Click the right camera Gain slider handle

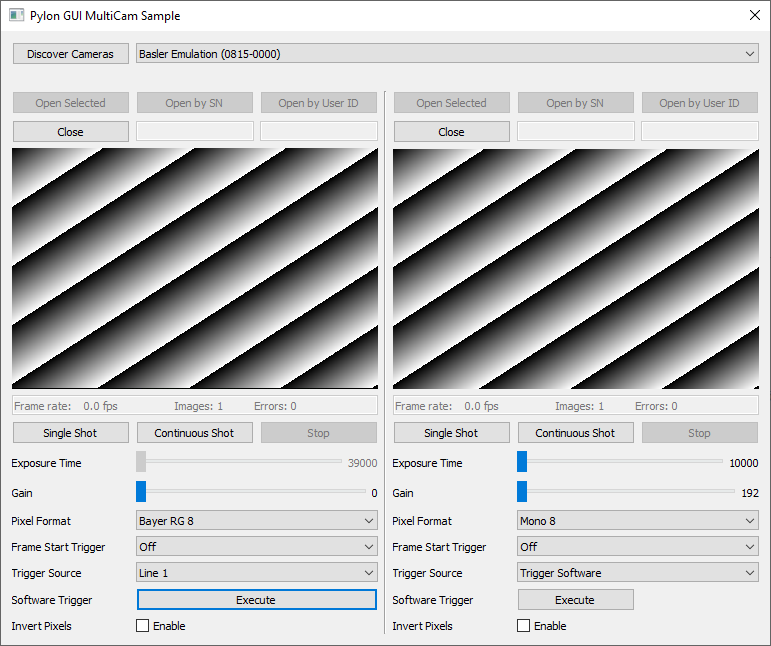[522, 491]
